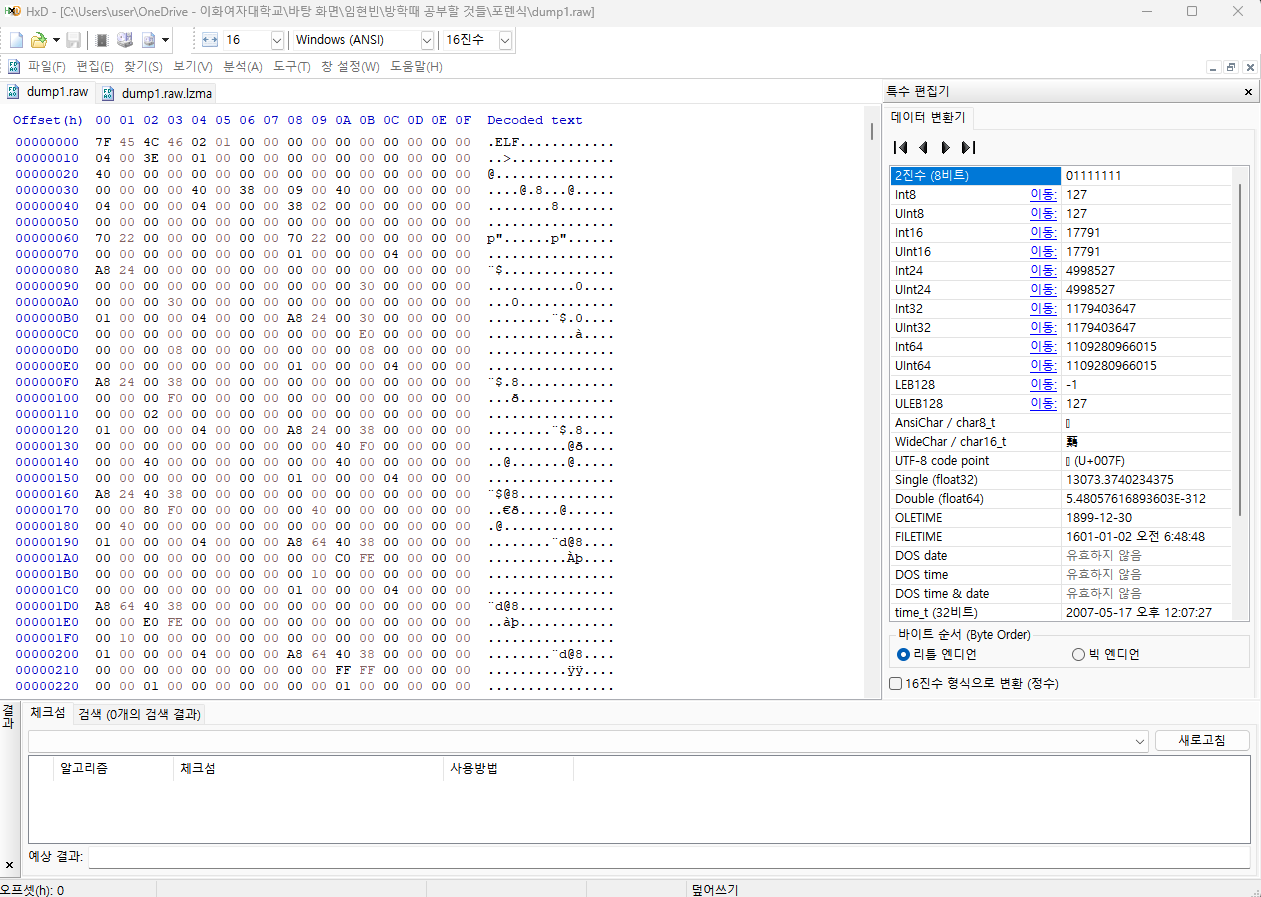Click 이동 link for ULEB128
This screenshot has height=897, width=1261.
(1043, 404)
